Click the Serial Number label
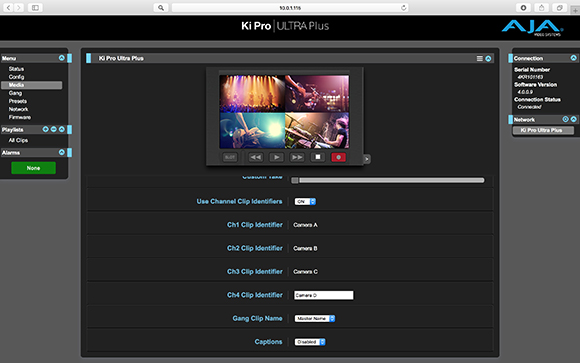580x363 pixels. pyautogui.click(x=532, y=70)
